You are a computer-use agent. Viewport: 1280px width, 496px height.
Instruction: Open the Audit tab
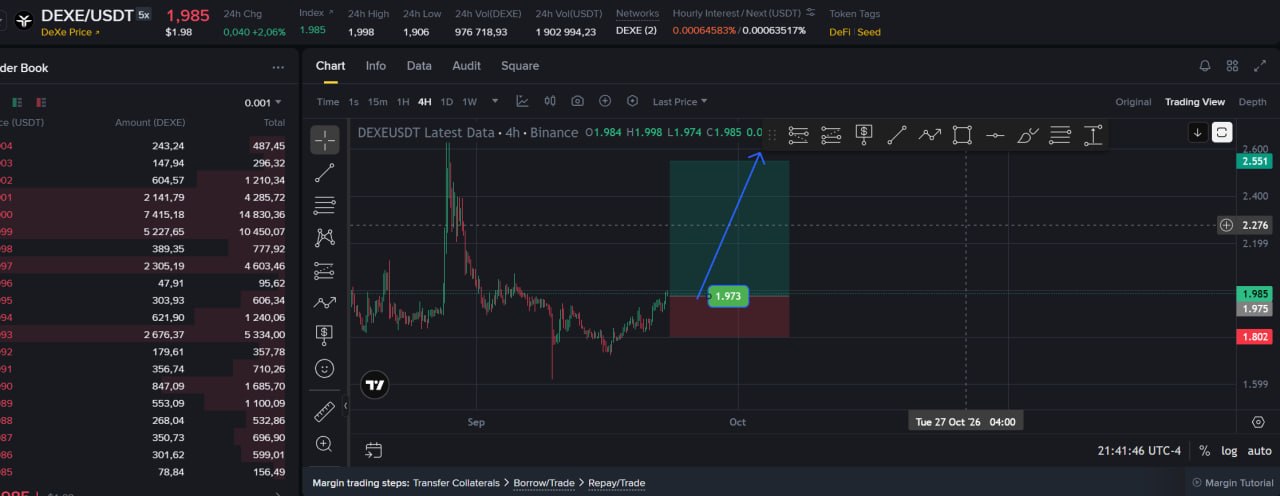pyautogui.click(x=467, y=66)
